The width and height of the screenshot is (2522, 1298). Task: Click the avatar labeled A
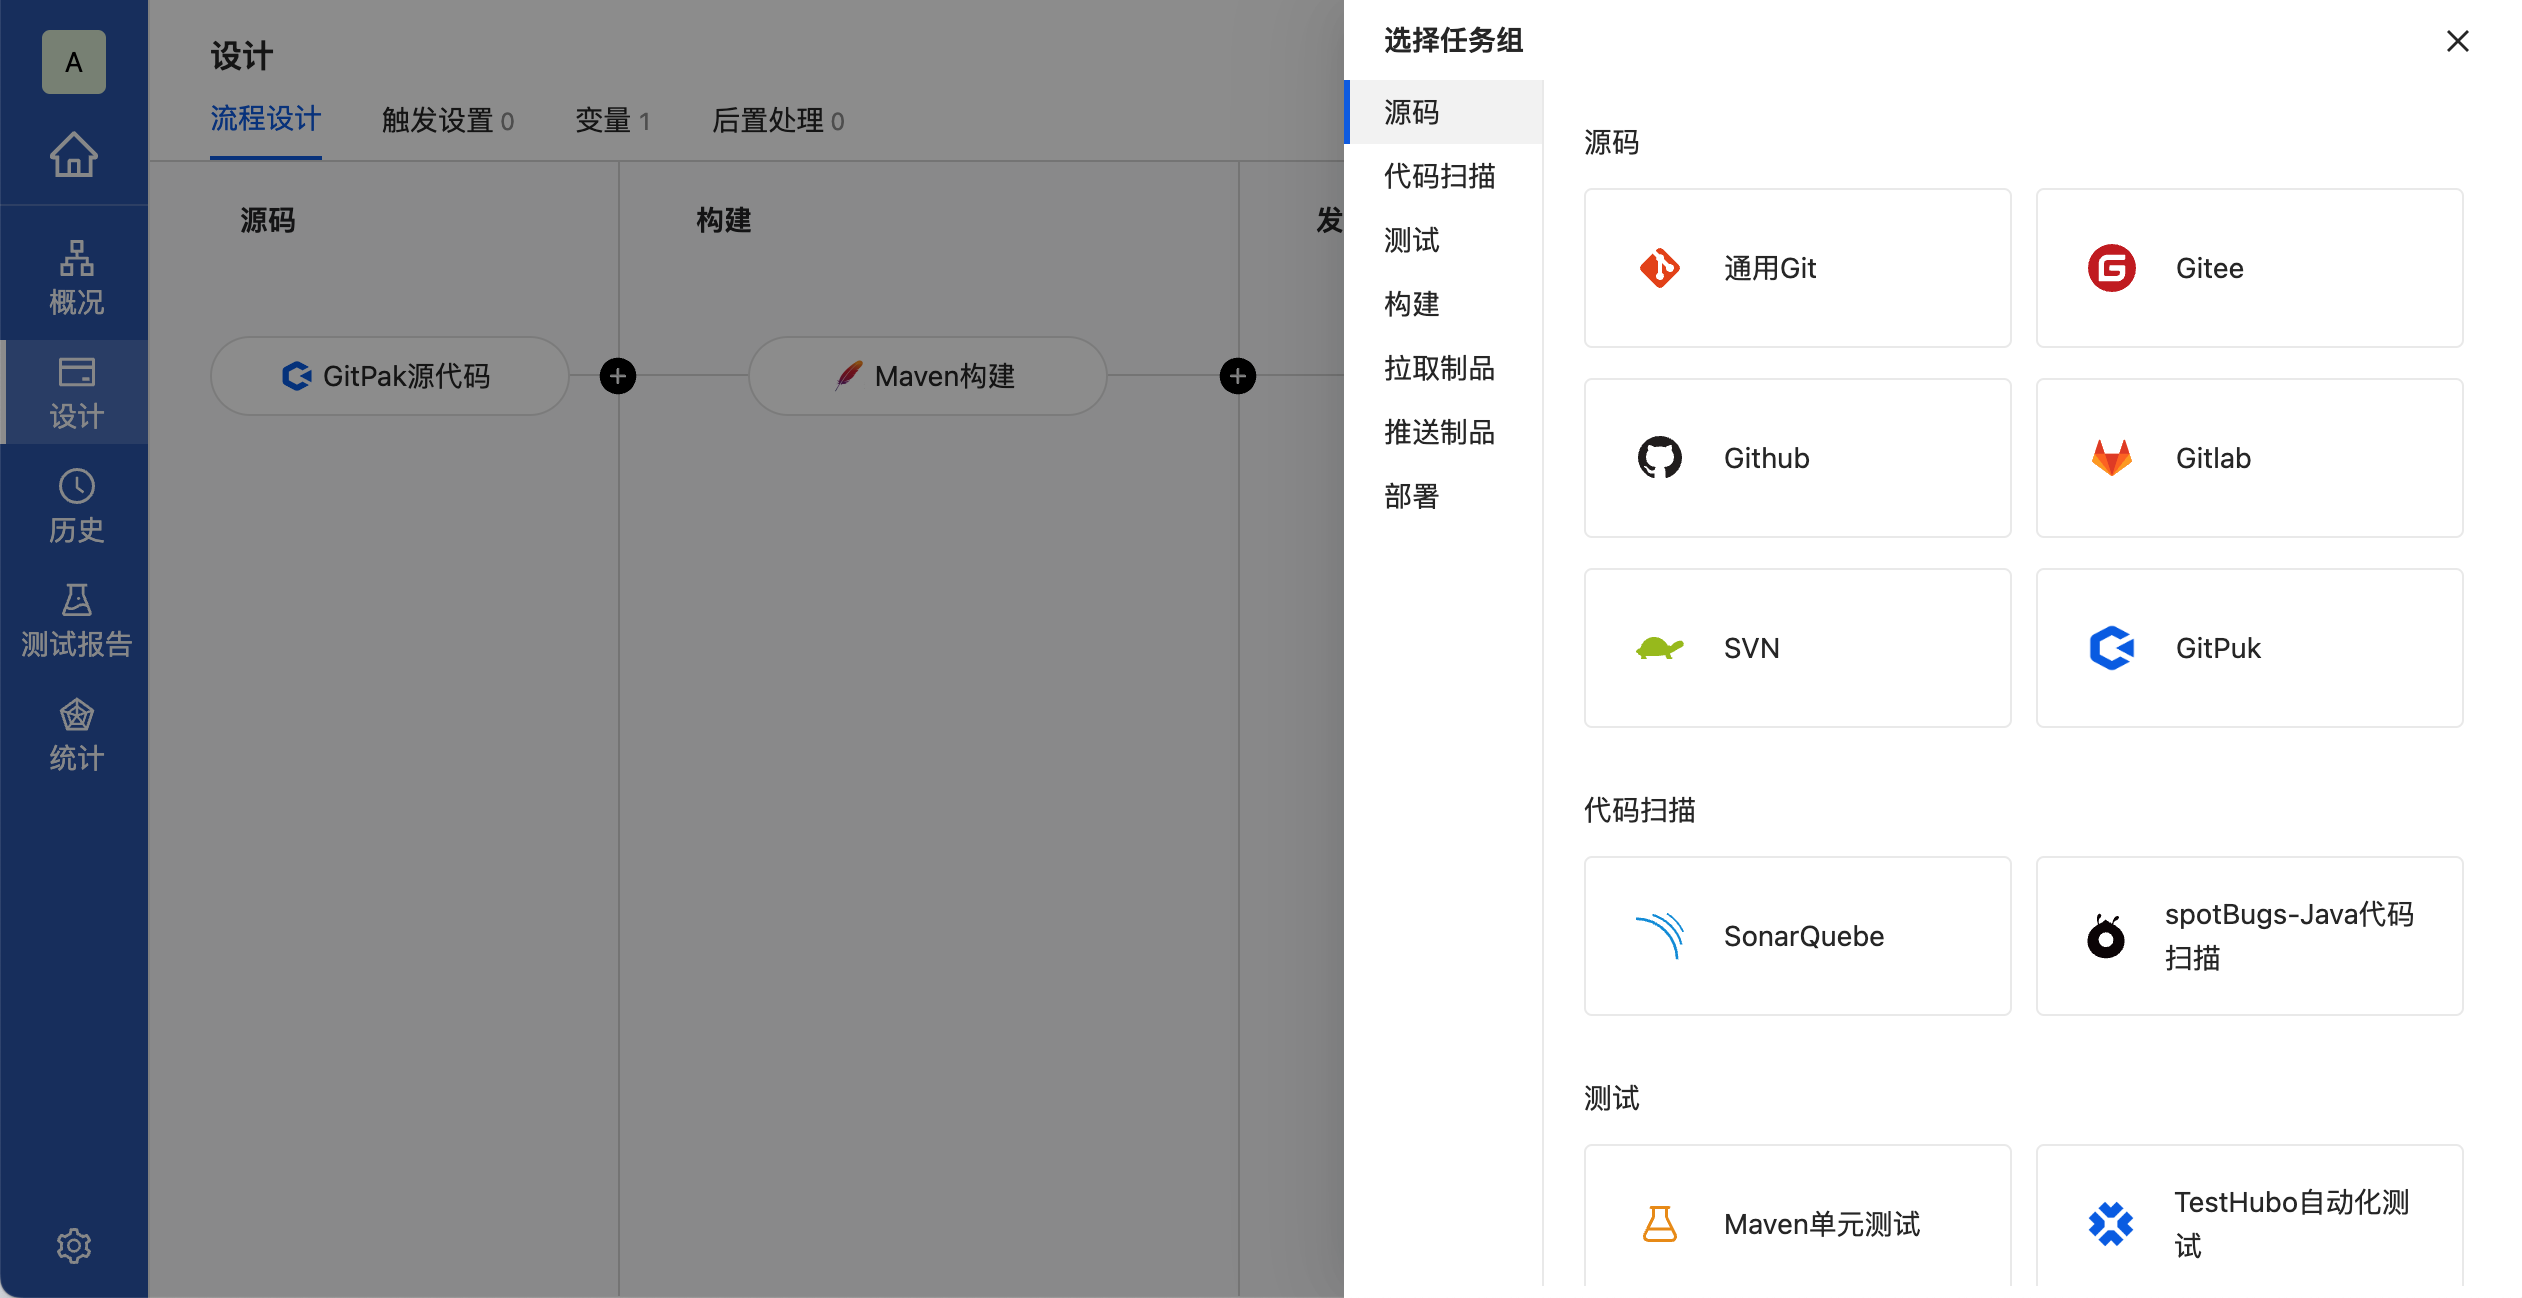click(74, 62)
